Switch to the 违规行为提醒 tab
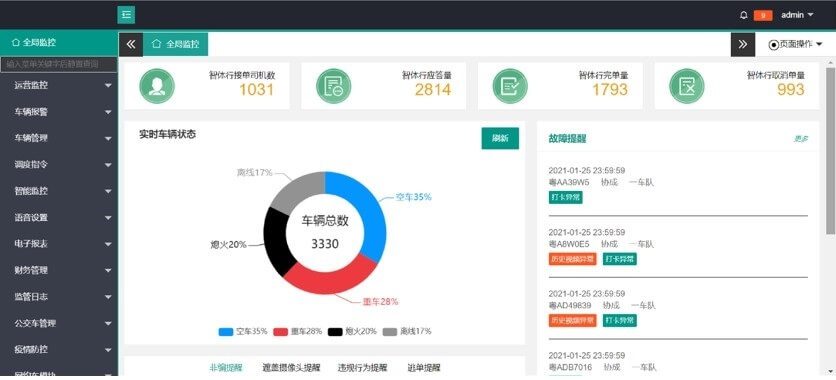 tap(362, 368)
